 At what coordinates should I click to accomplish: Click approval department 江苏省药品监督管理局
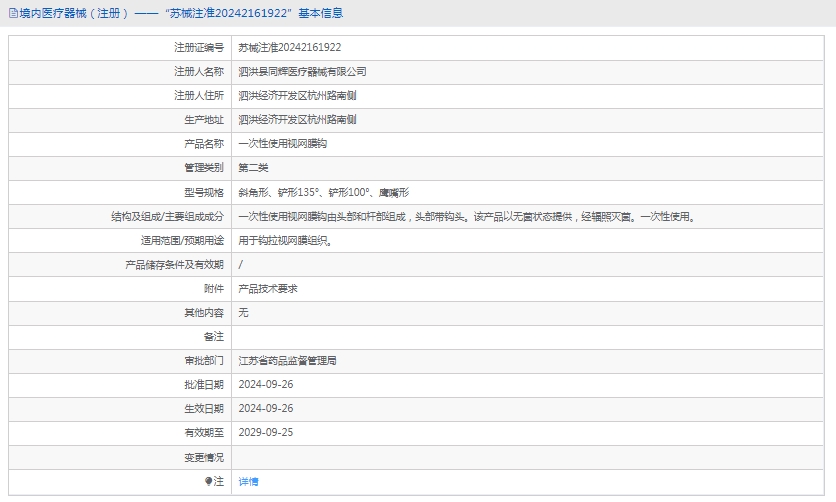click(287, 360)
